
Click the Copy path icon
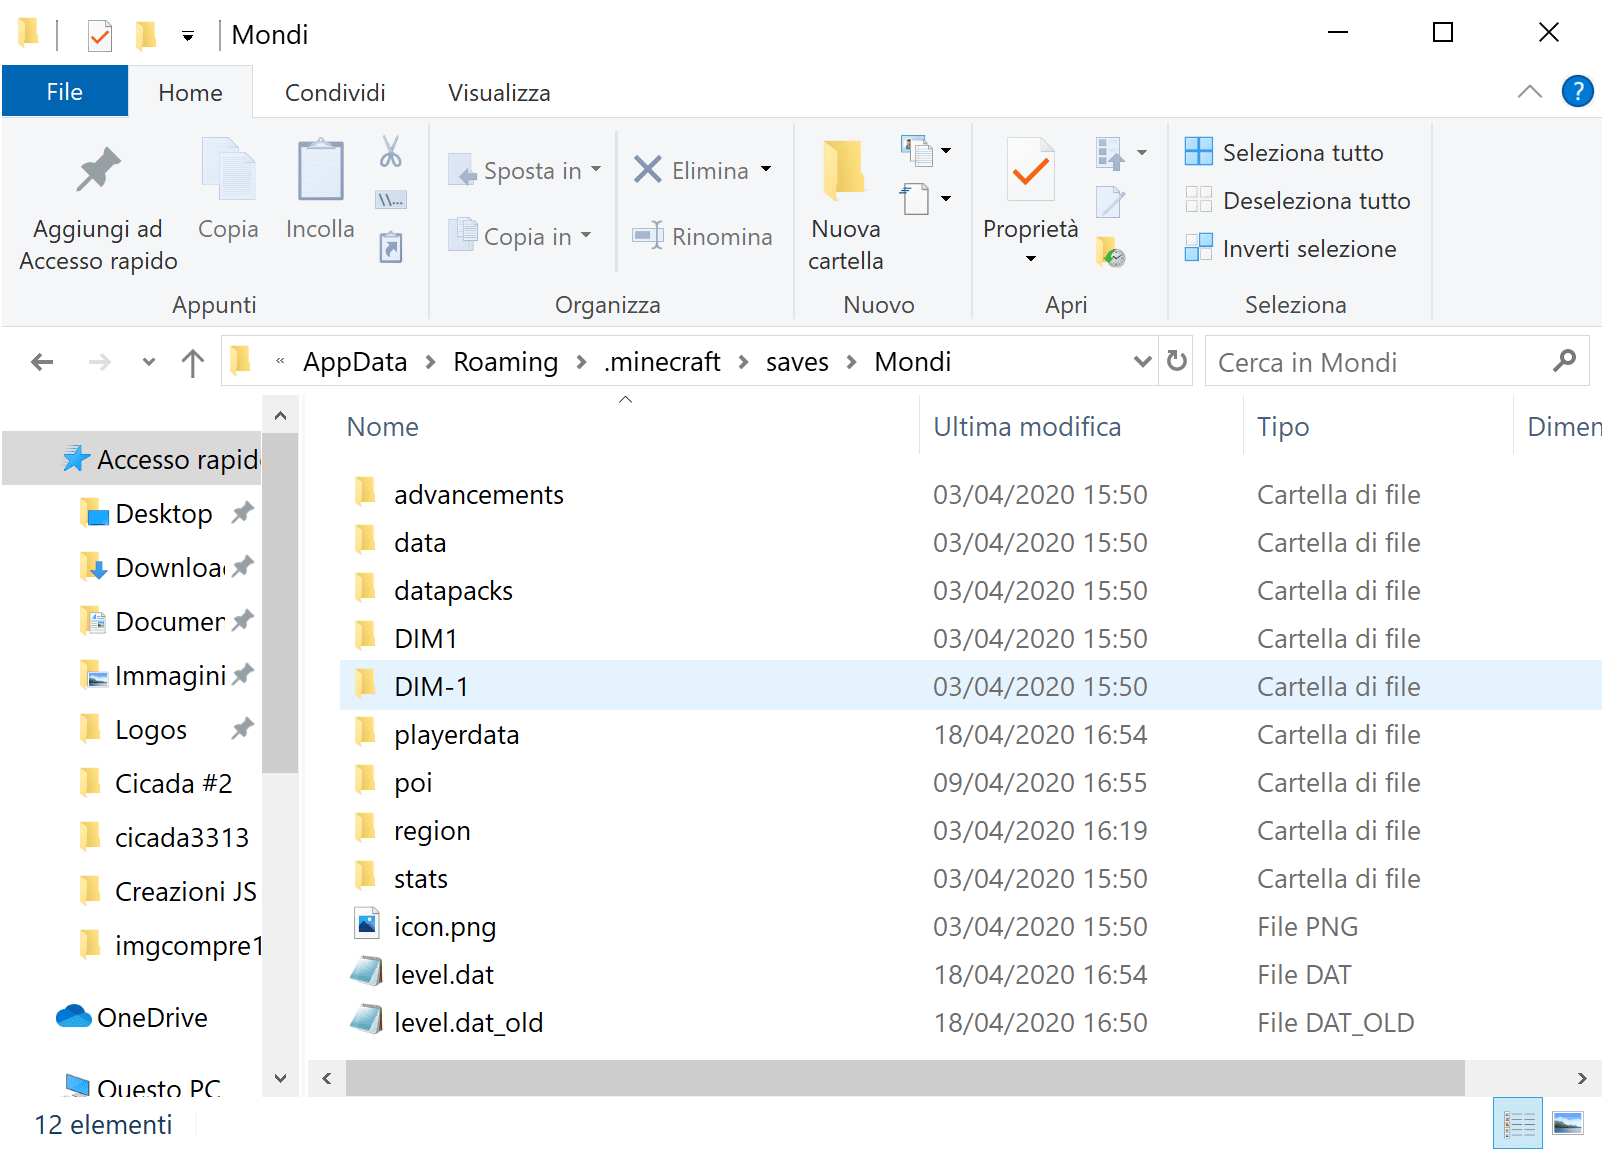coord(391,200)
